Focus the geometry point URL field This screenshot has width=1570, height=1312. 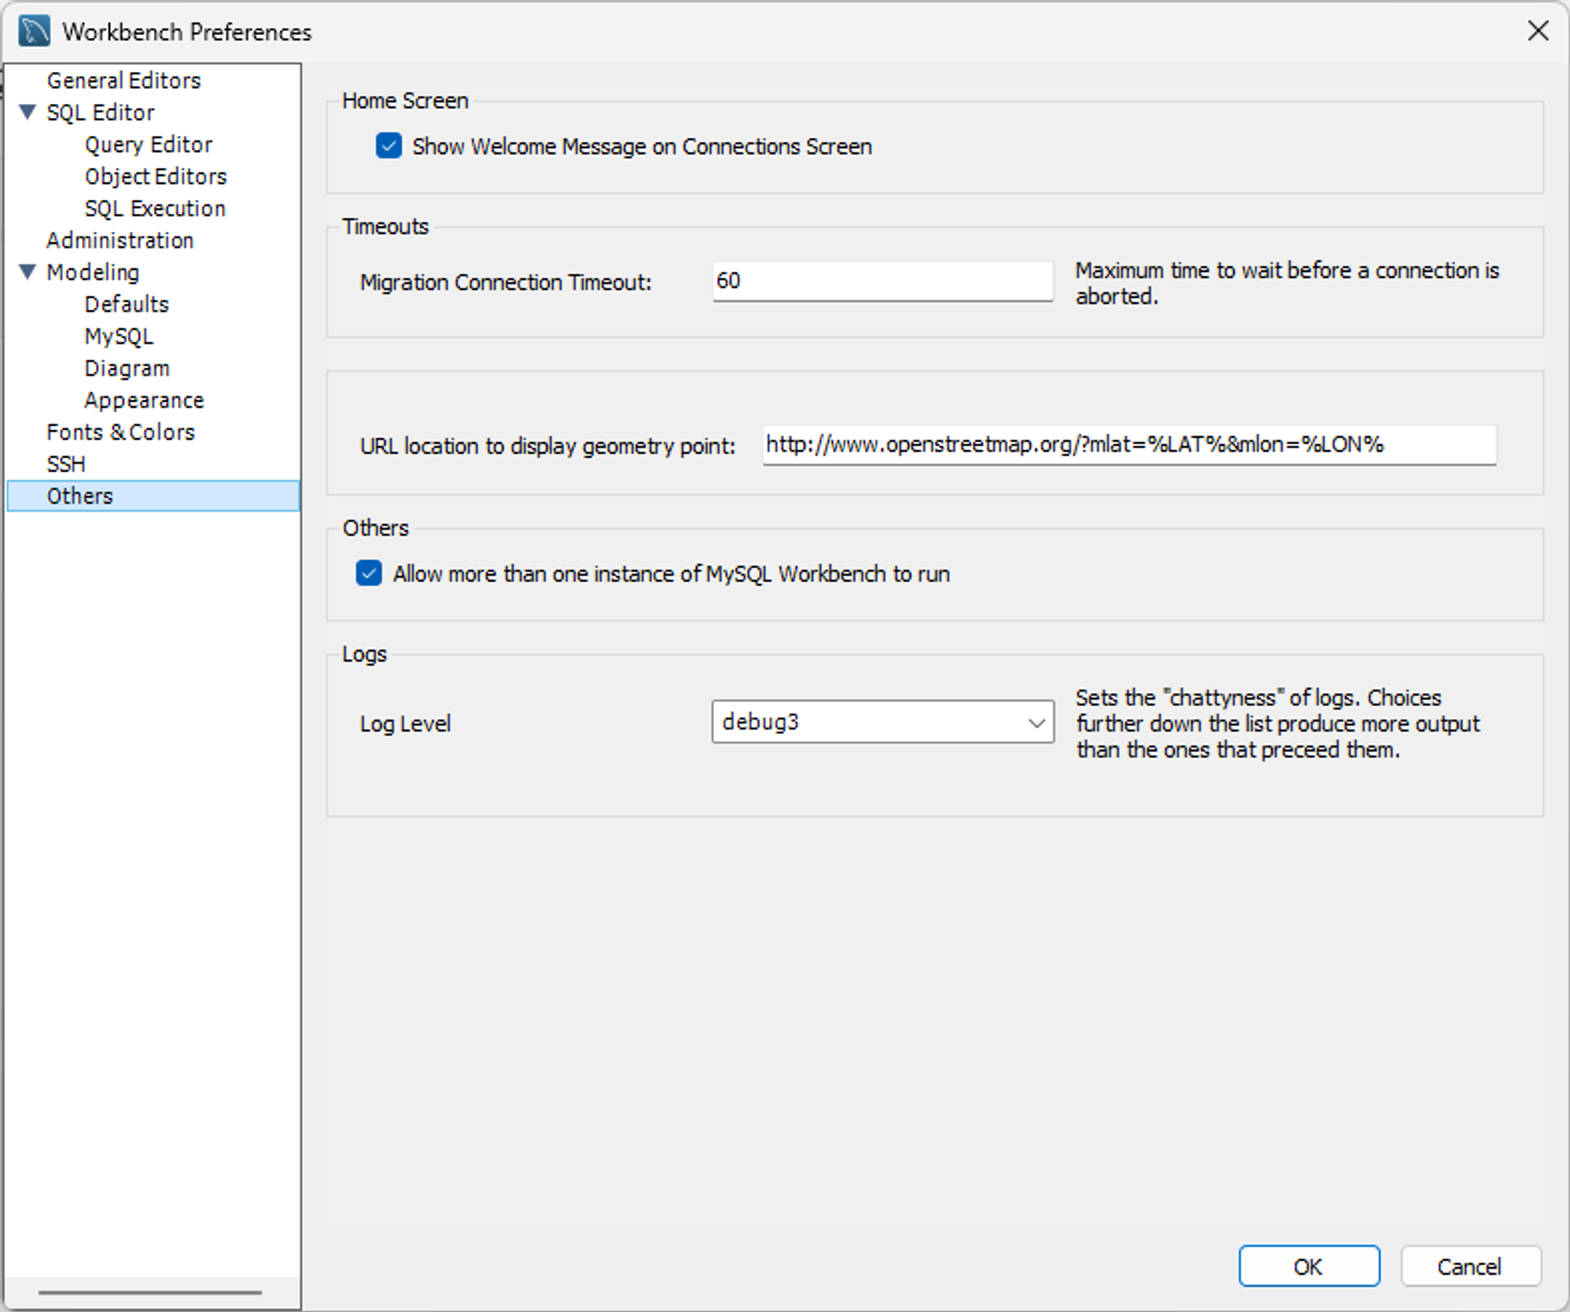[1129, 445]
